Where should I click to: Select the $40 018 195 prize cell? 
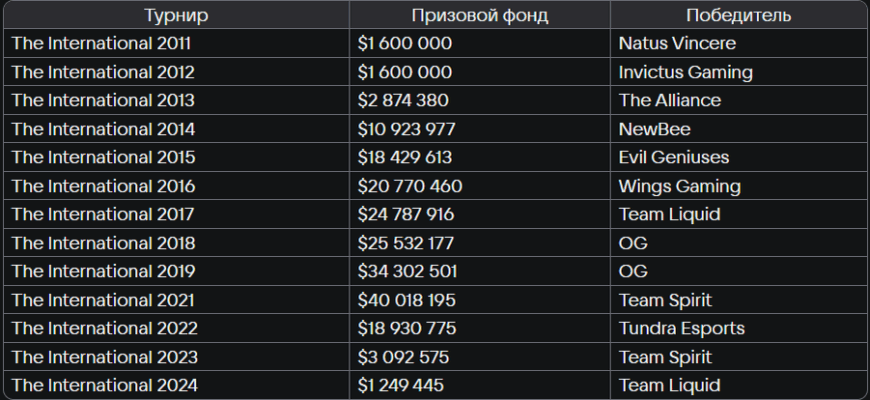(x=407, y=300)
